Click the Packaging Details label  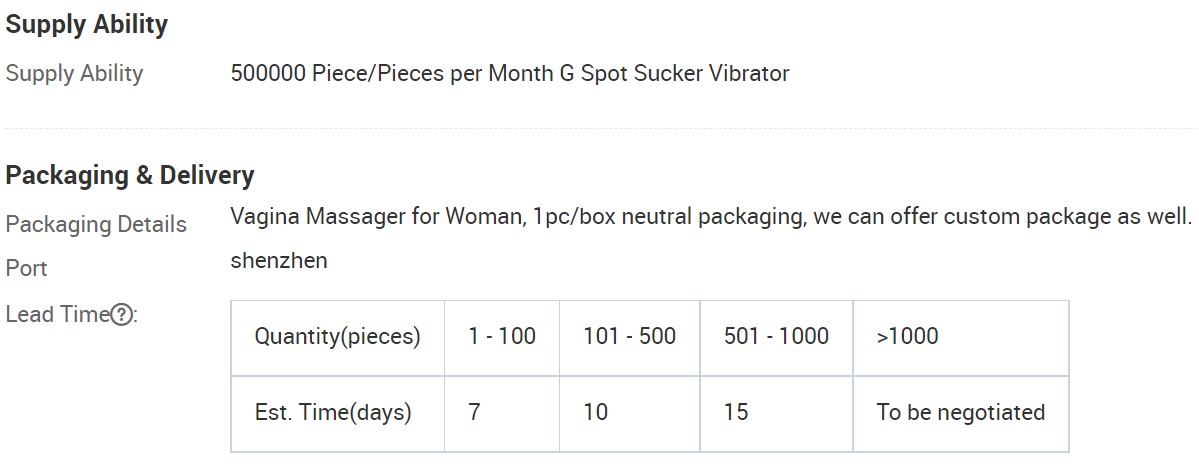coord(96,225)
